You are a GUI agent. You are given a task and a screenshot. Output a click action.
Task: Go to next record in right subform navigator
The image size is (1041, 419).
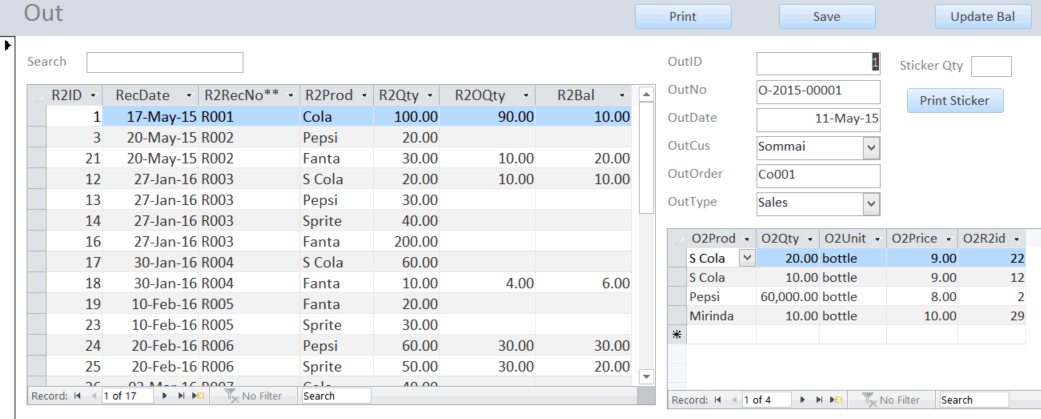[x=800, y=400]
